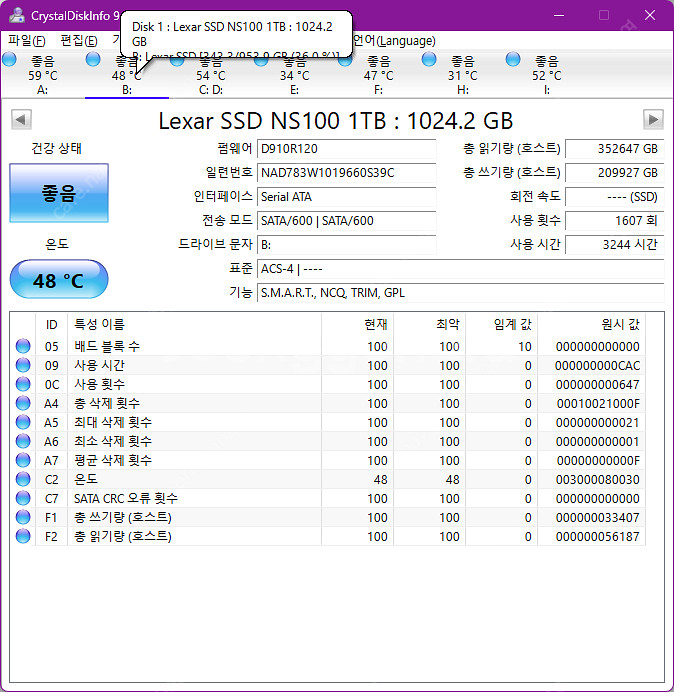The image size is (674, 692).
Task: Select the 평균 삭제 횟수 attribute row
Action: 328,460
